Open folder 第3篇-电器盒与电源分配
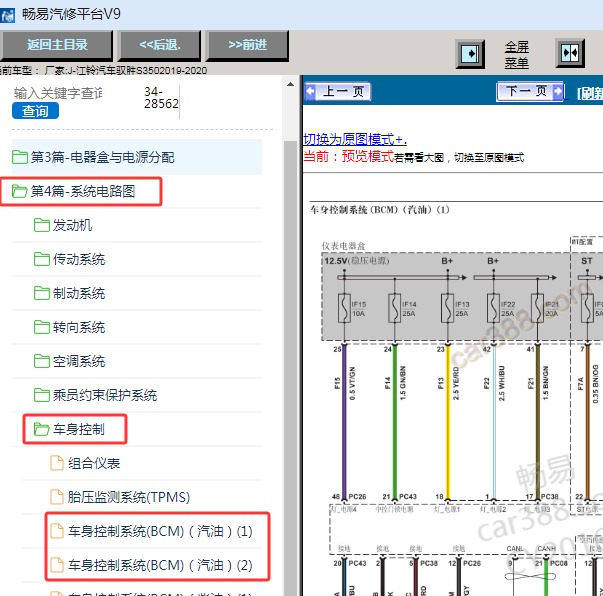This screenshot has height=596, width=603. (137, 157)
